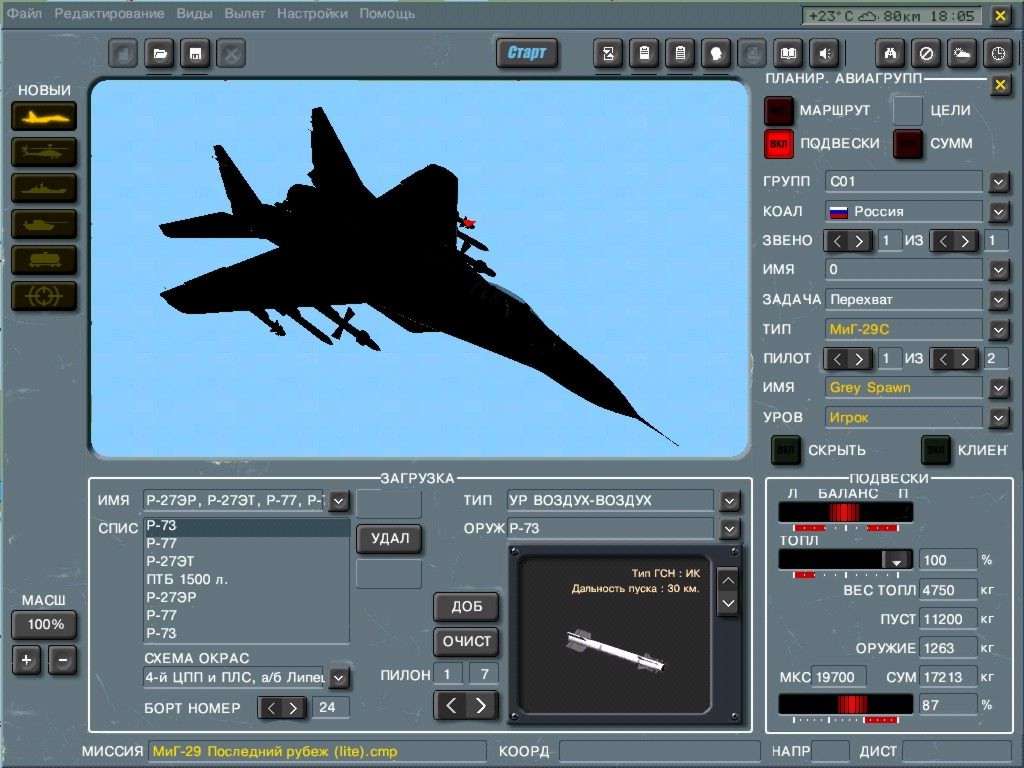Zoom in with the plus button
The height and width of the screenshot is (768, 1024).
[x=26, y=660]
